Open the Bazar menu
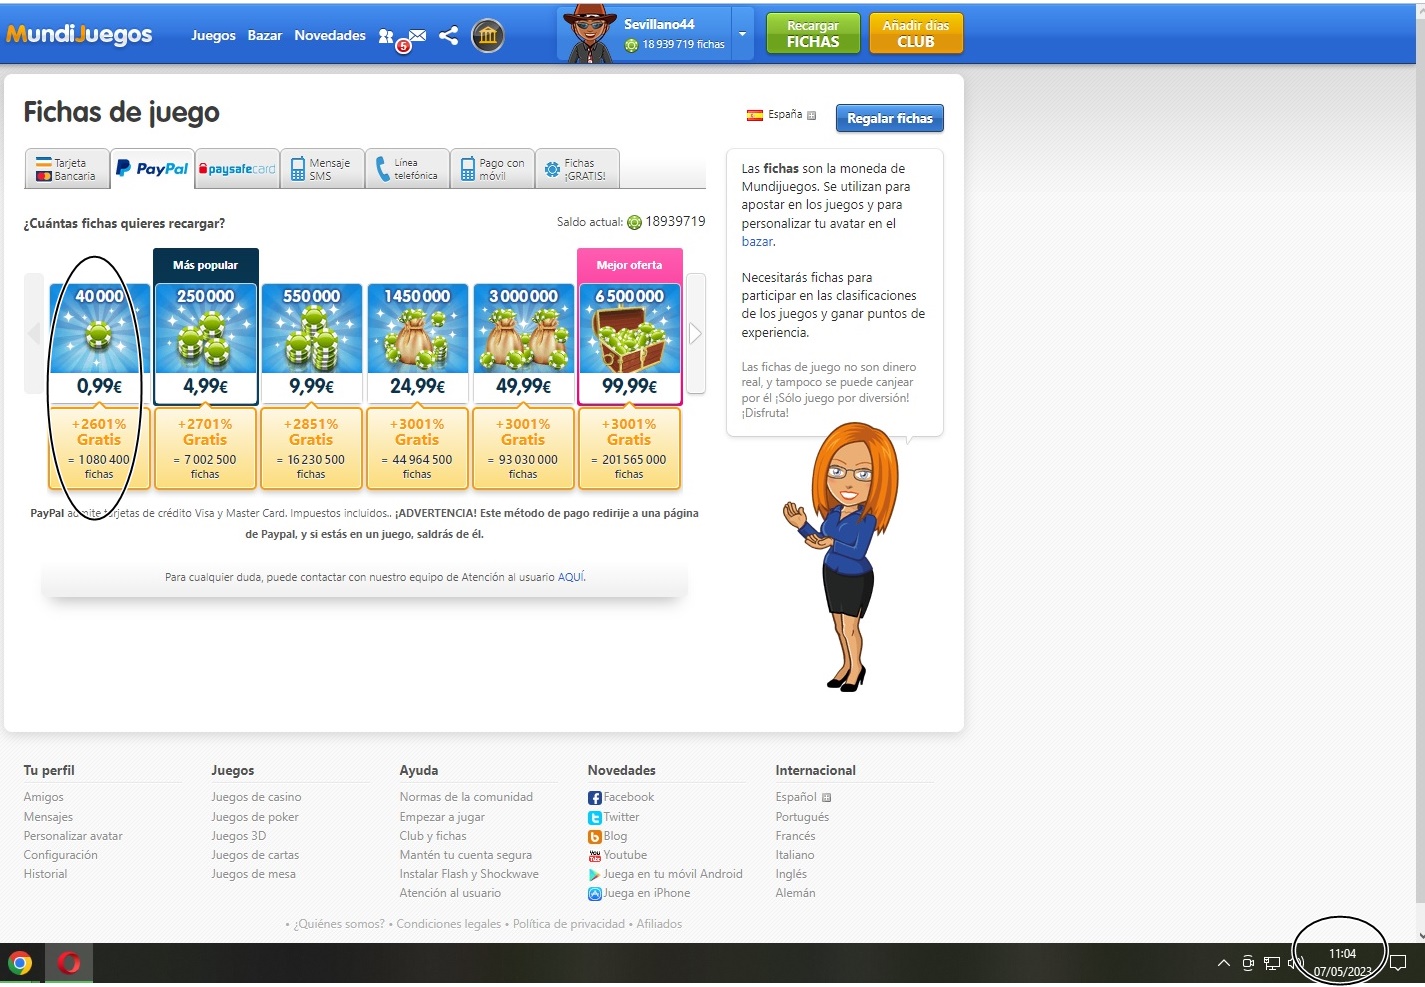The height and width of the screenshot is (987, 1425). (265, 35)
